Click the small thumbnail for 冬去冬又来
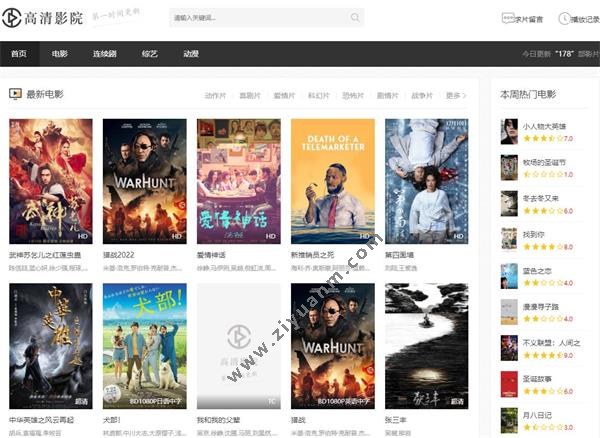The width and height of the screenshot is (600, 438). [x=509, y=204]
